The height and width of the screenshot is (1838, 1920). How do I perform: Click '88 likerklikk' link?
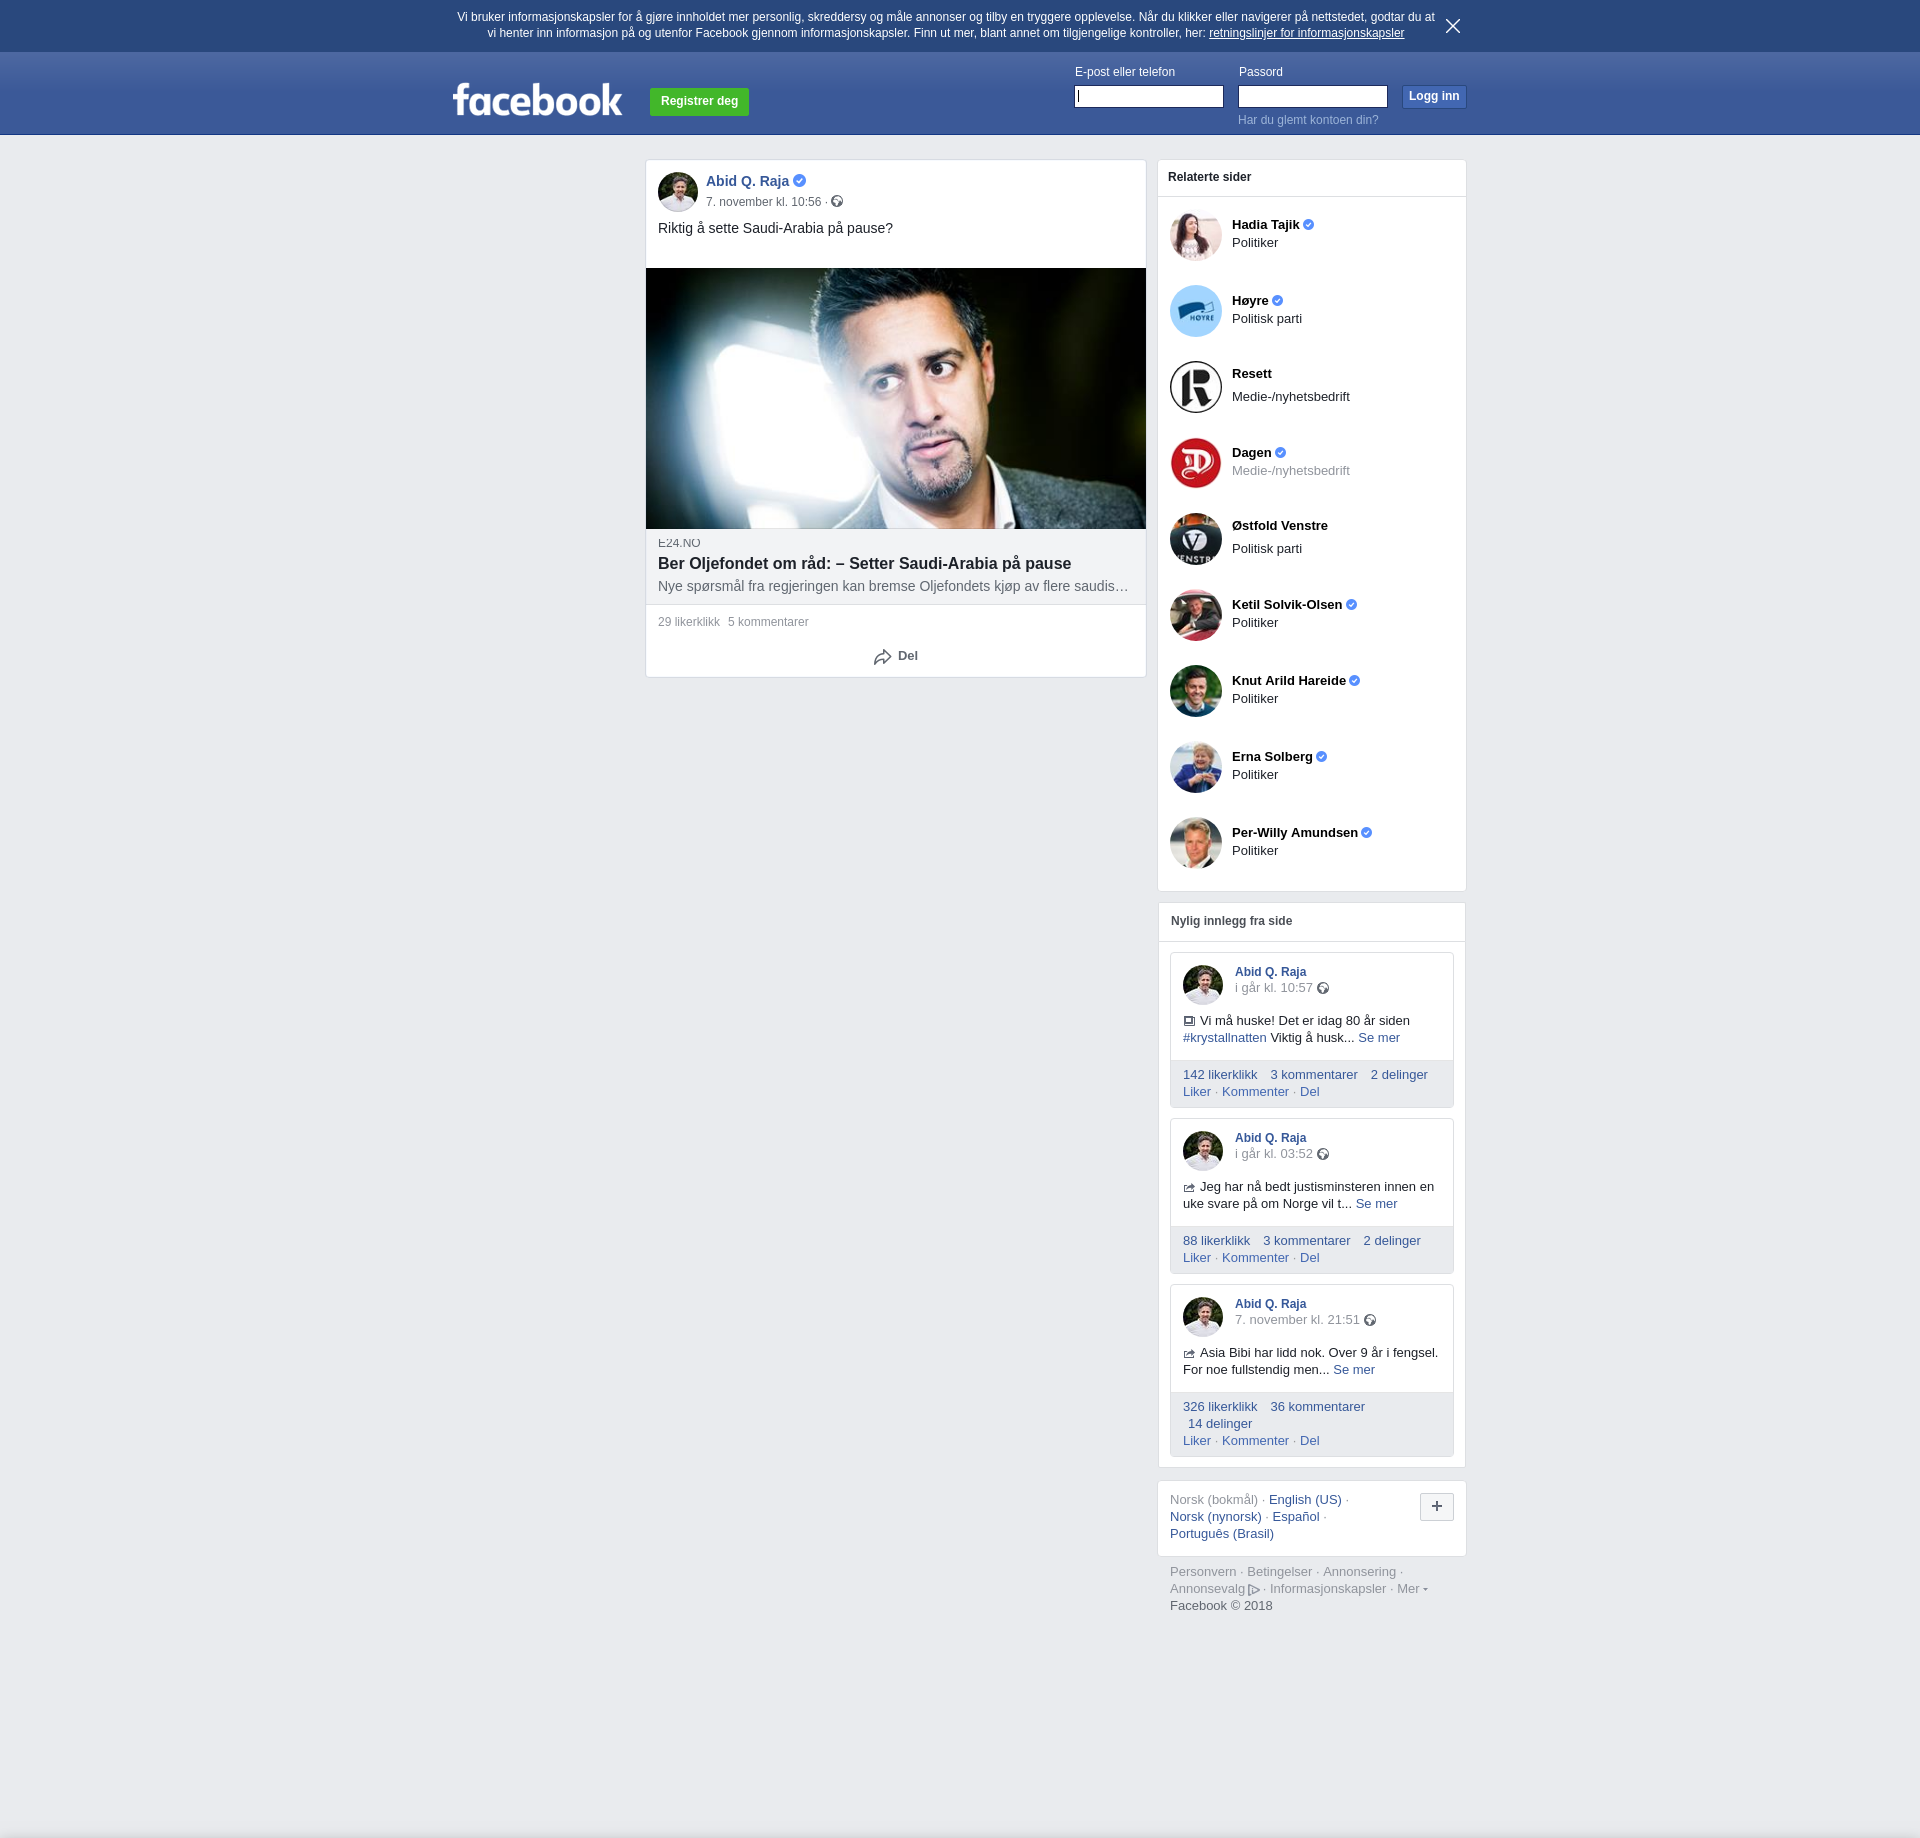1216,1241
